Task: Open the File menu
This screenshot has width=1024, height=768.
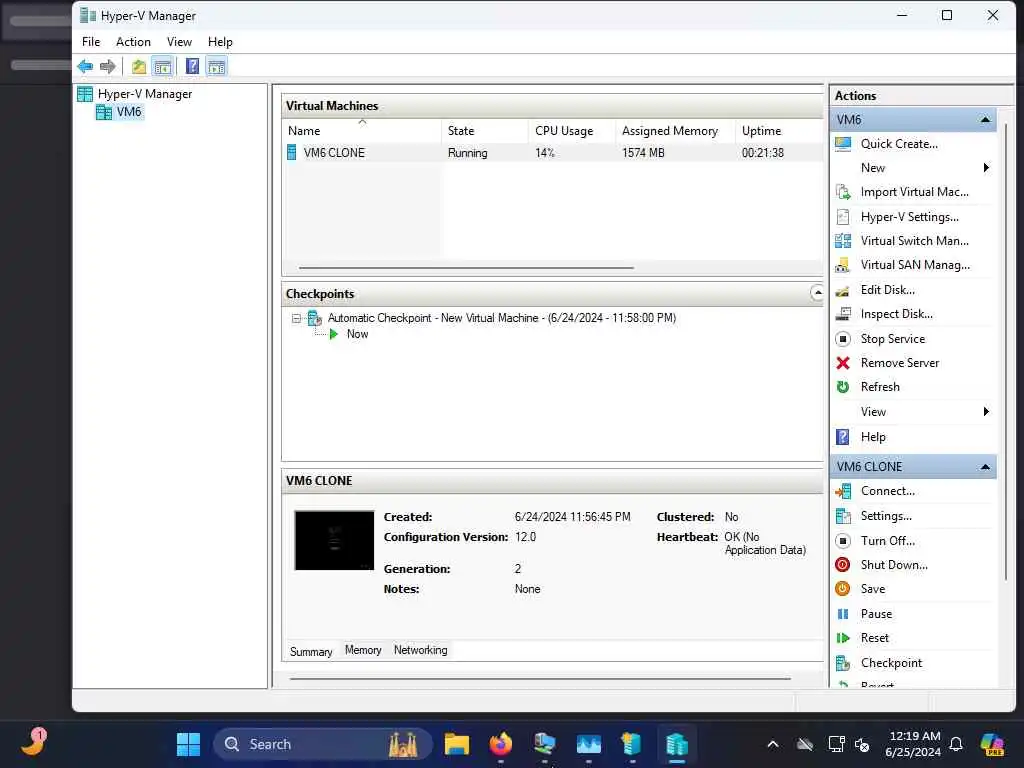Action: (91, 42)
